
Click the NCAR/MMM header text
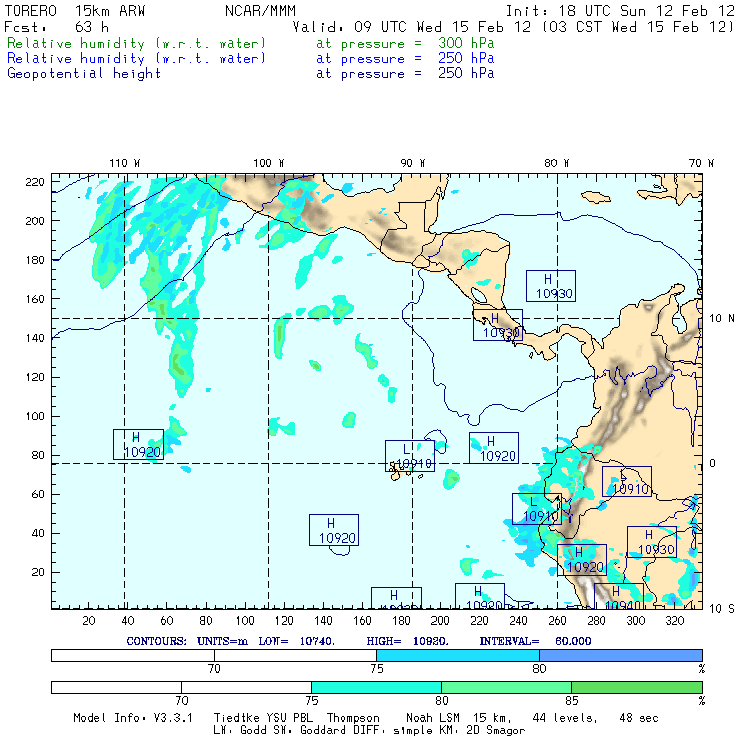[259, 10]
